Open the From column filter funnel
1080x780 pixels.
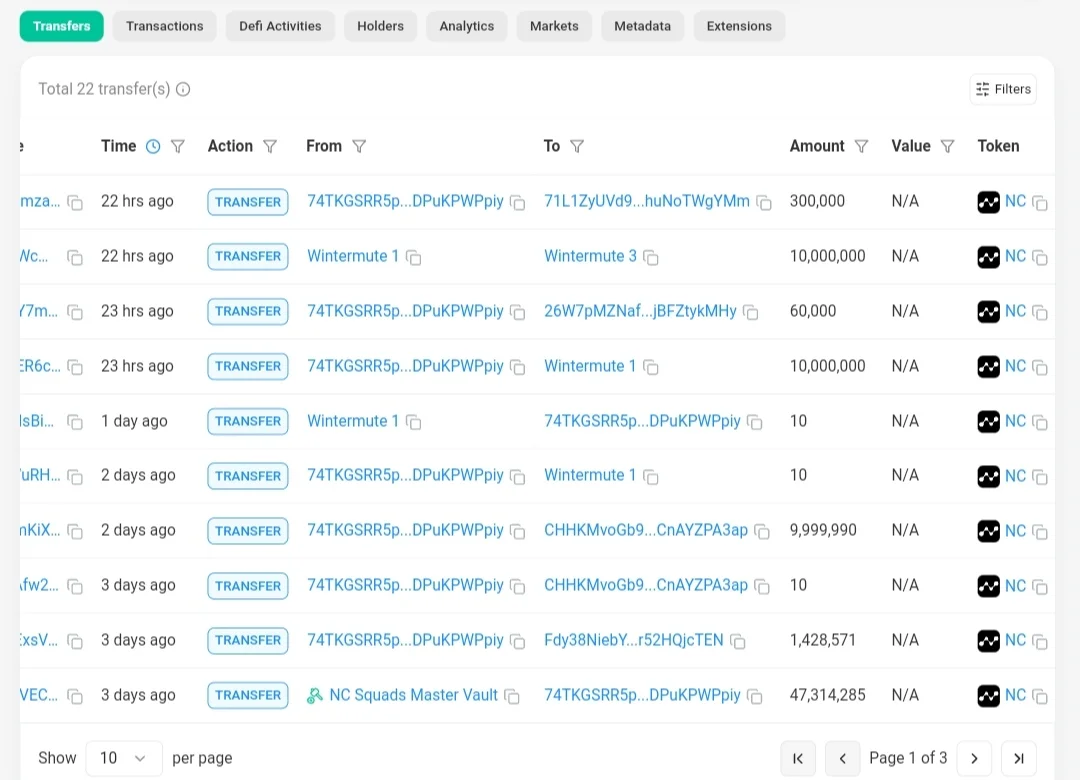coord(359,146)
